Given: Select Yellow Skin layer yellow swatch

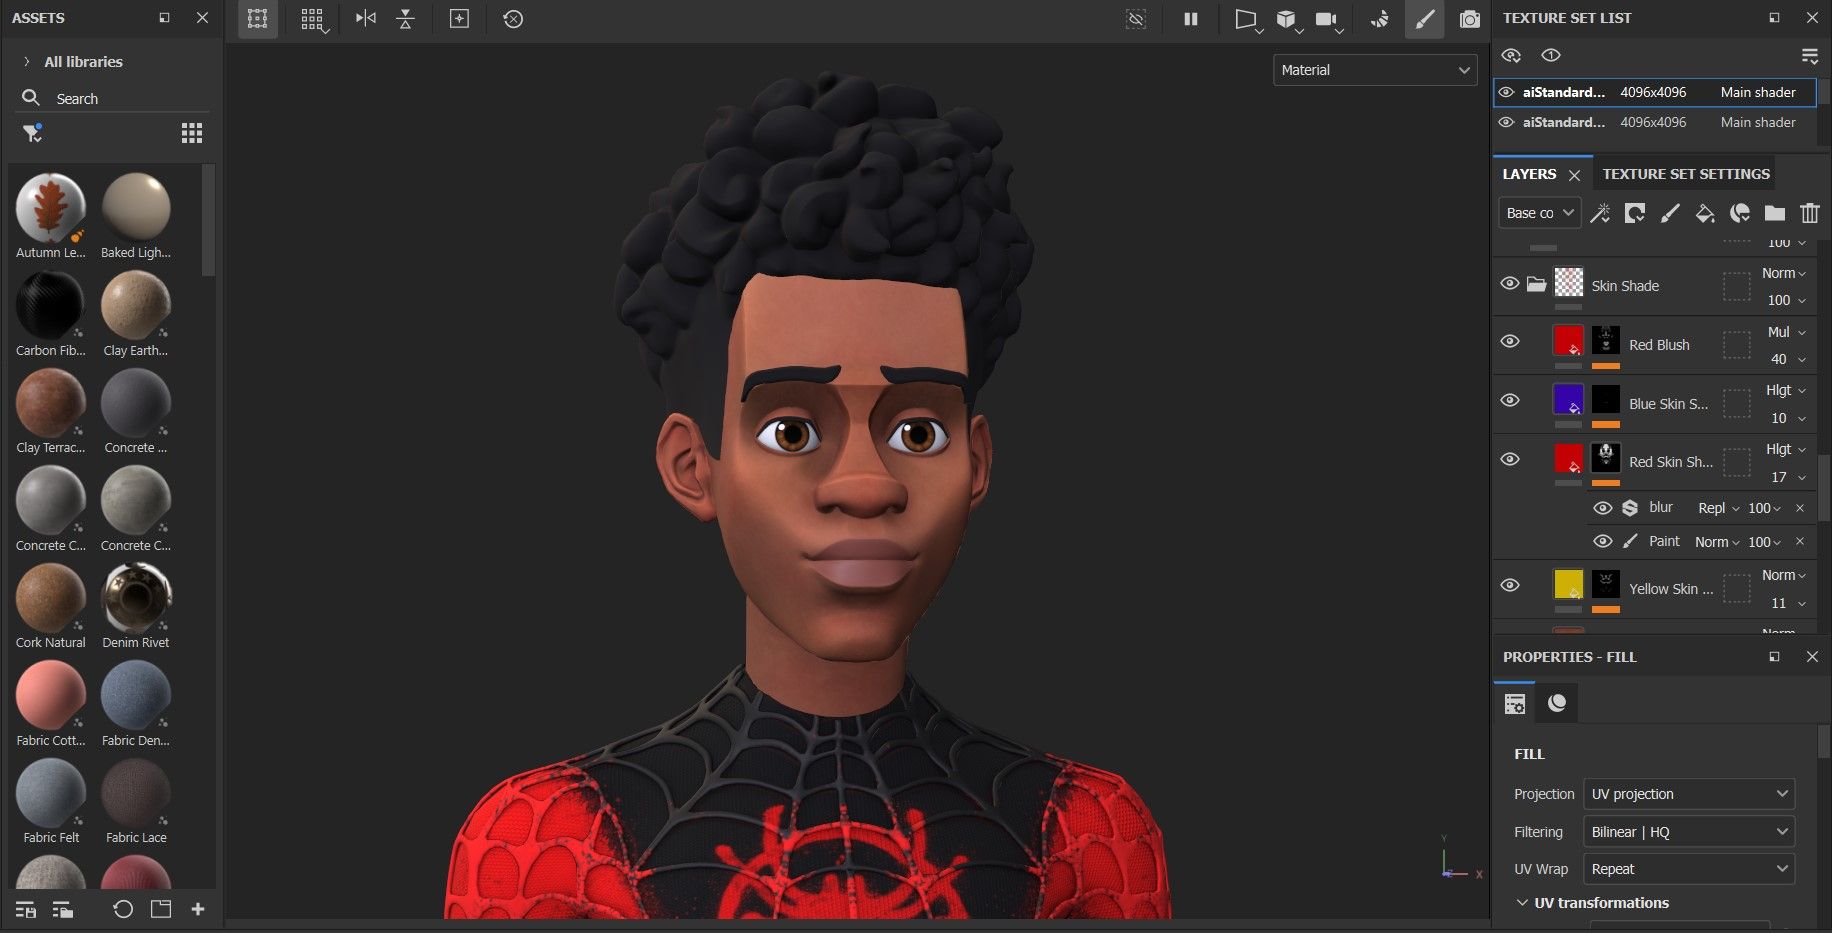Looking at the screenshot, I should click(1568, 585).
